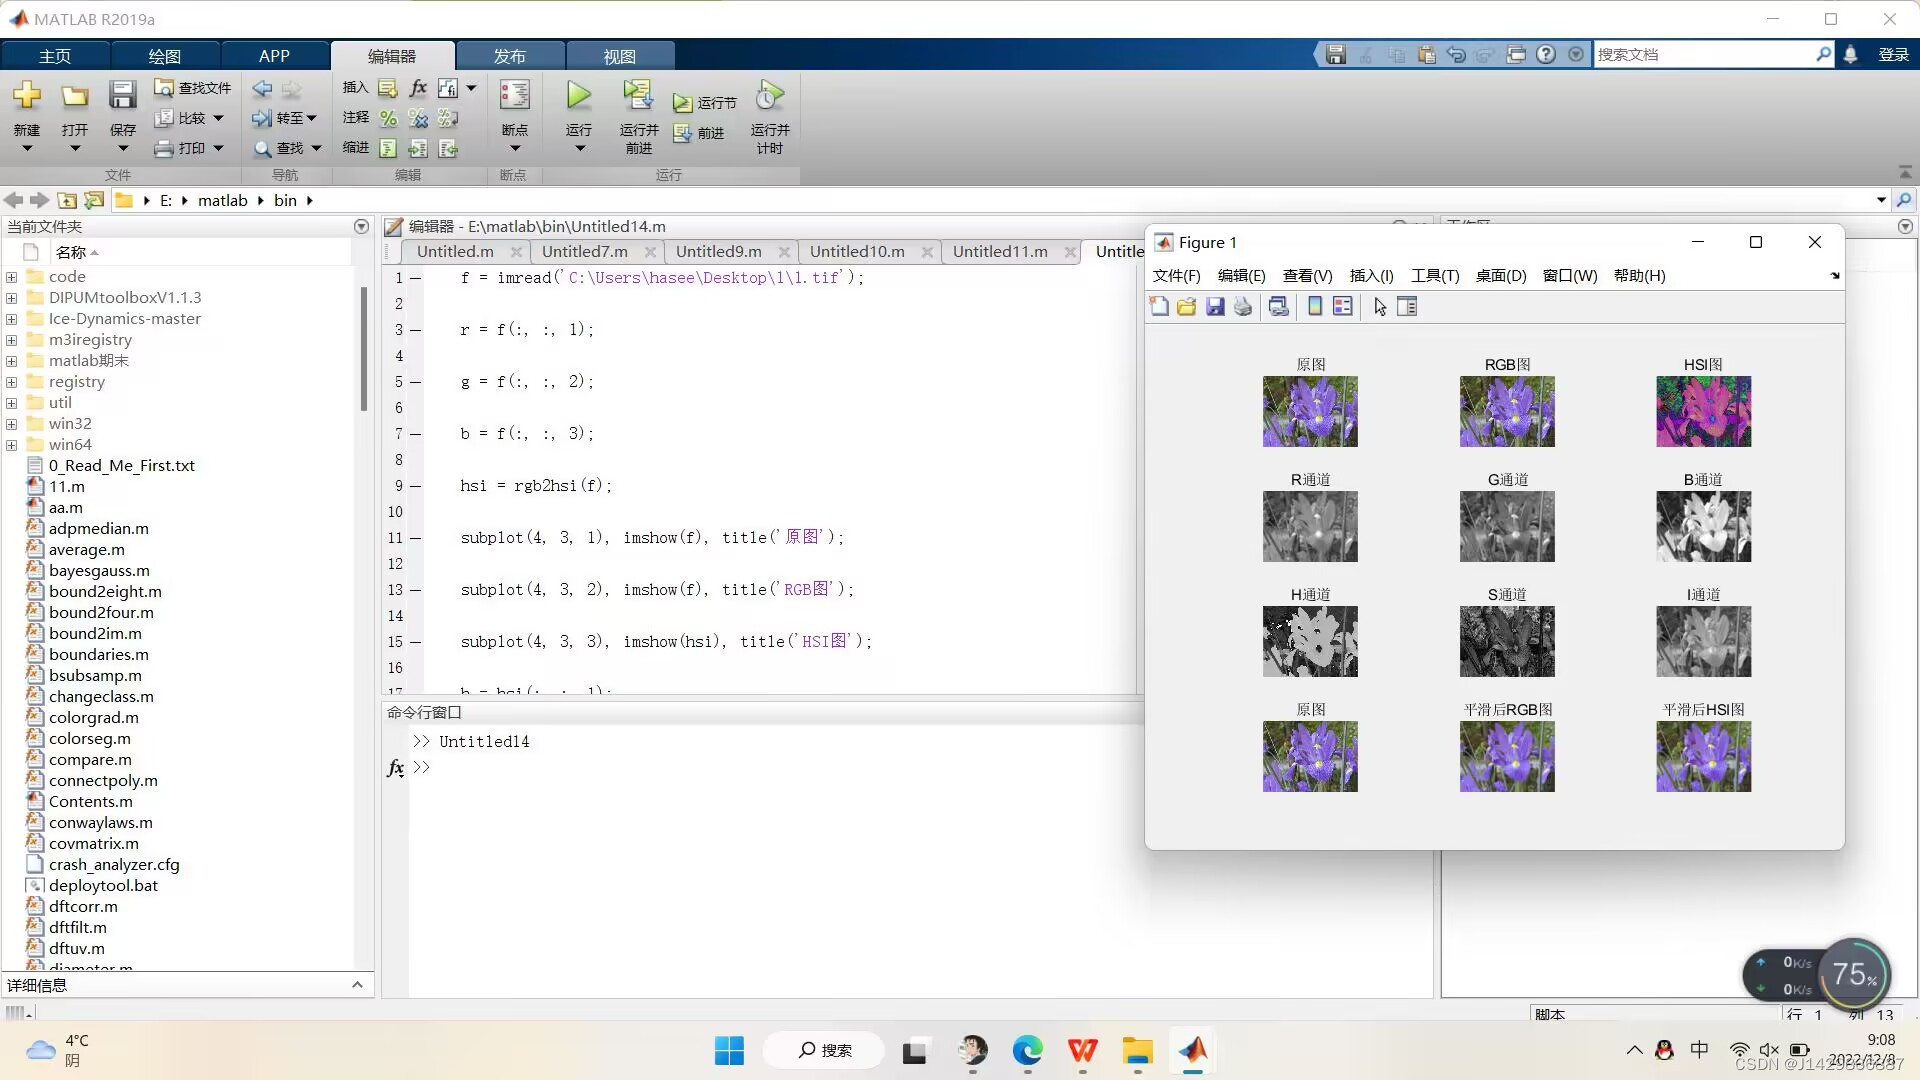Click the print icon in Figure toolbar
The height and width of the screenshot is (1080, 1920).
[x=1243, y=307]
